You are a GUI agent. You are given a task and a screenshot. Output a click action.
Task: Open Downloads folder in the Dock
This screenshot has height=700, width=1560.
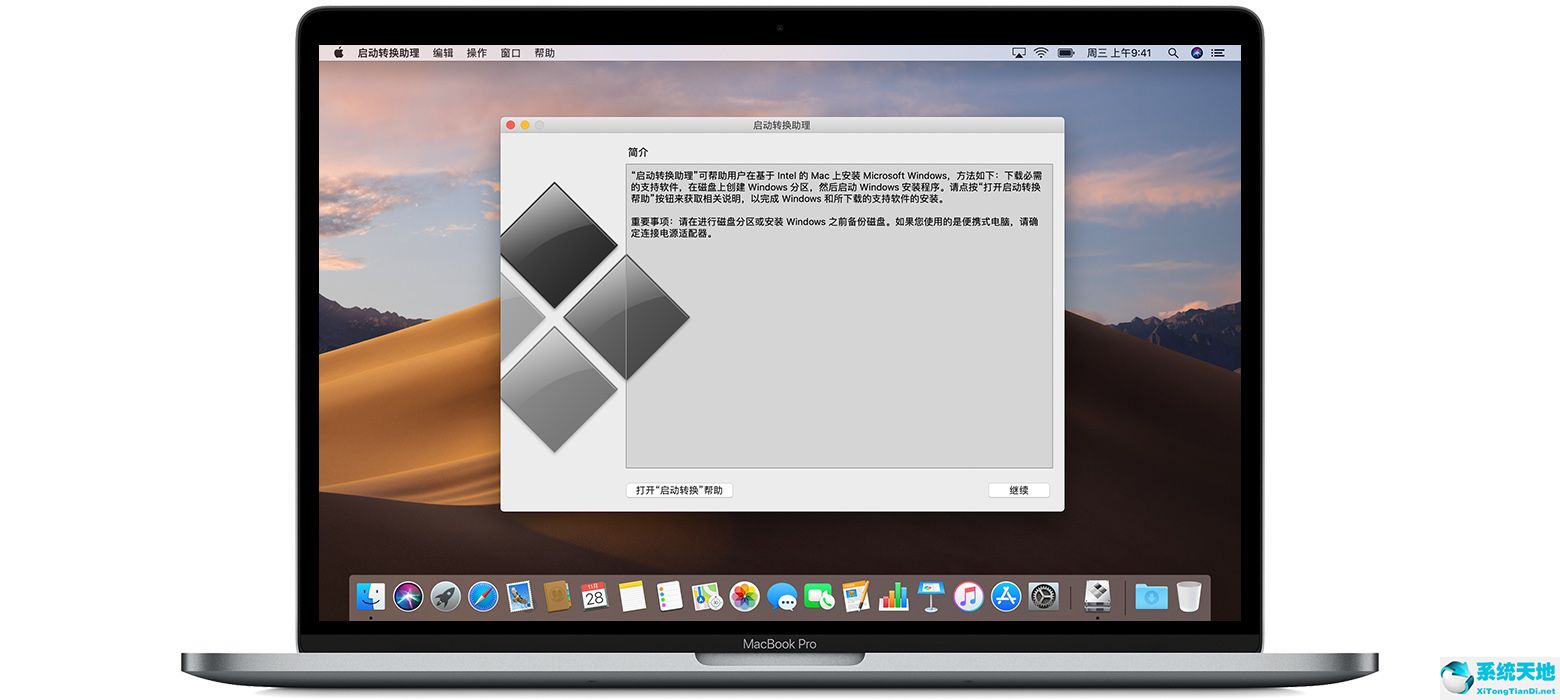1151,597
